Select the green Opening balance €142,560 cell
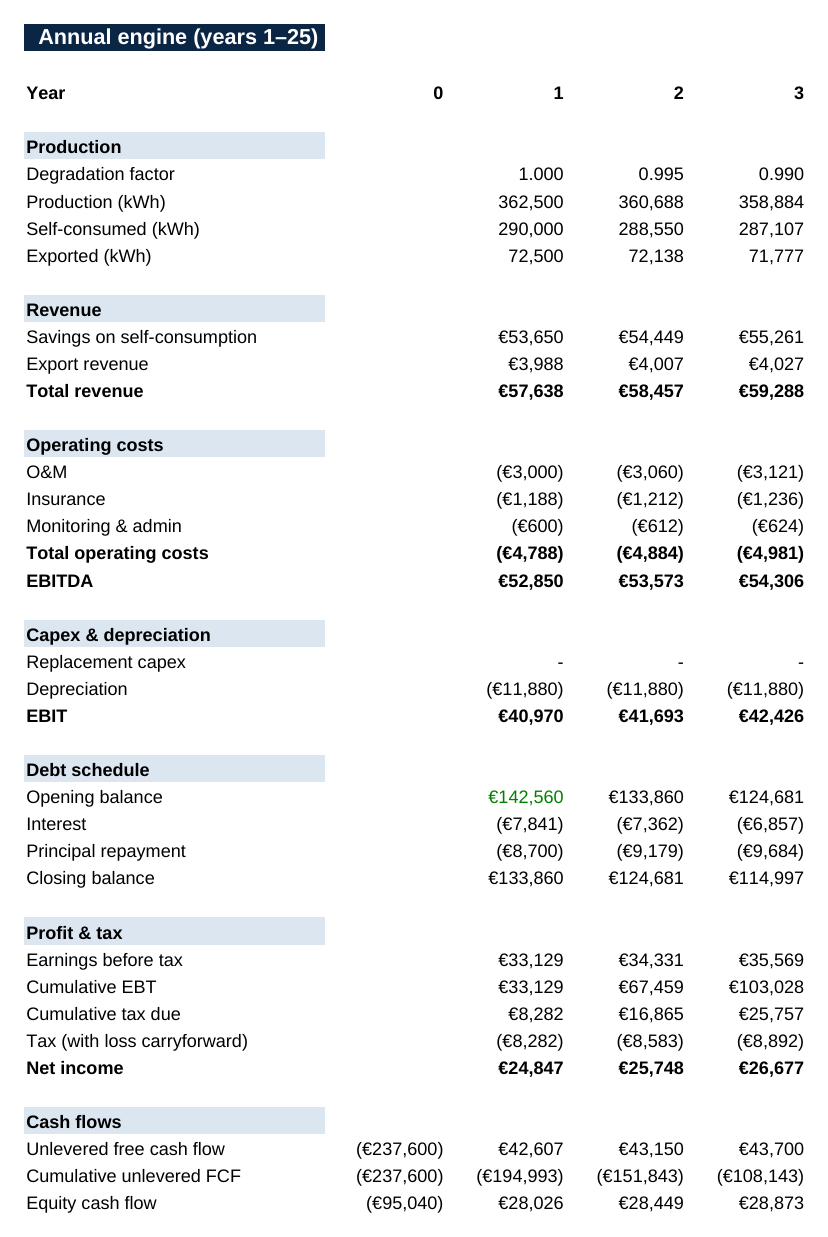This screenshot has width=828, height=1237. tap(525, 797)
